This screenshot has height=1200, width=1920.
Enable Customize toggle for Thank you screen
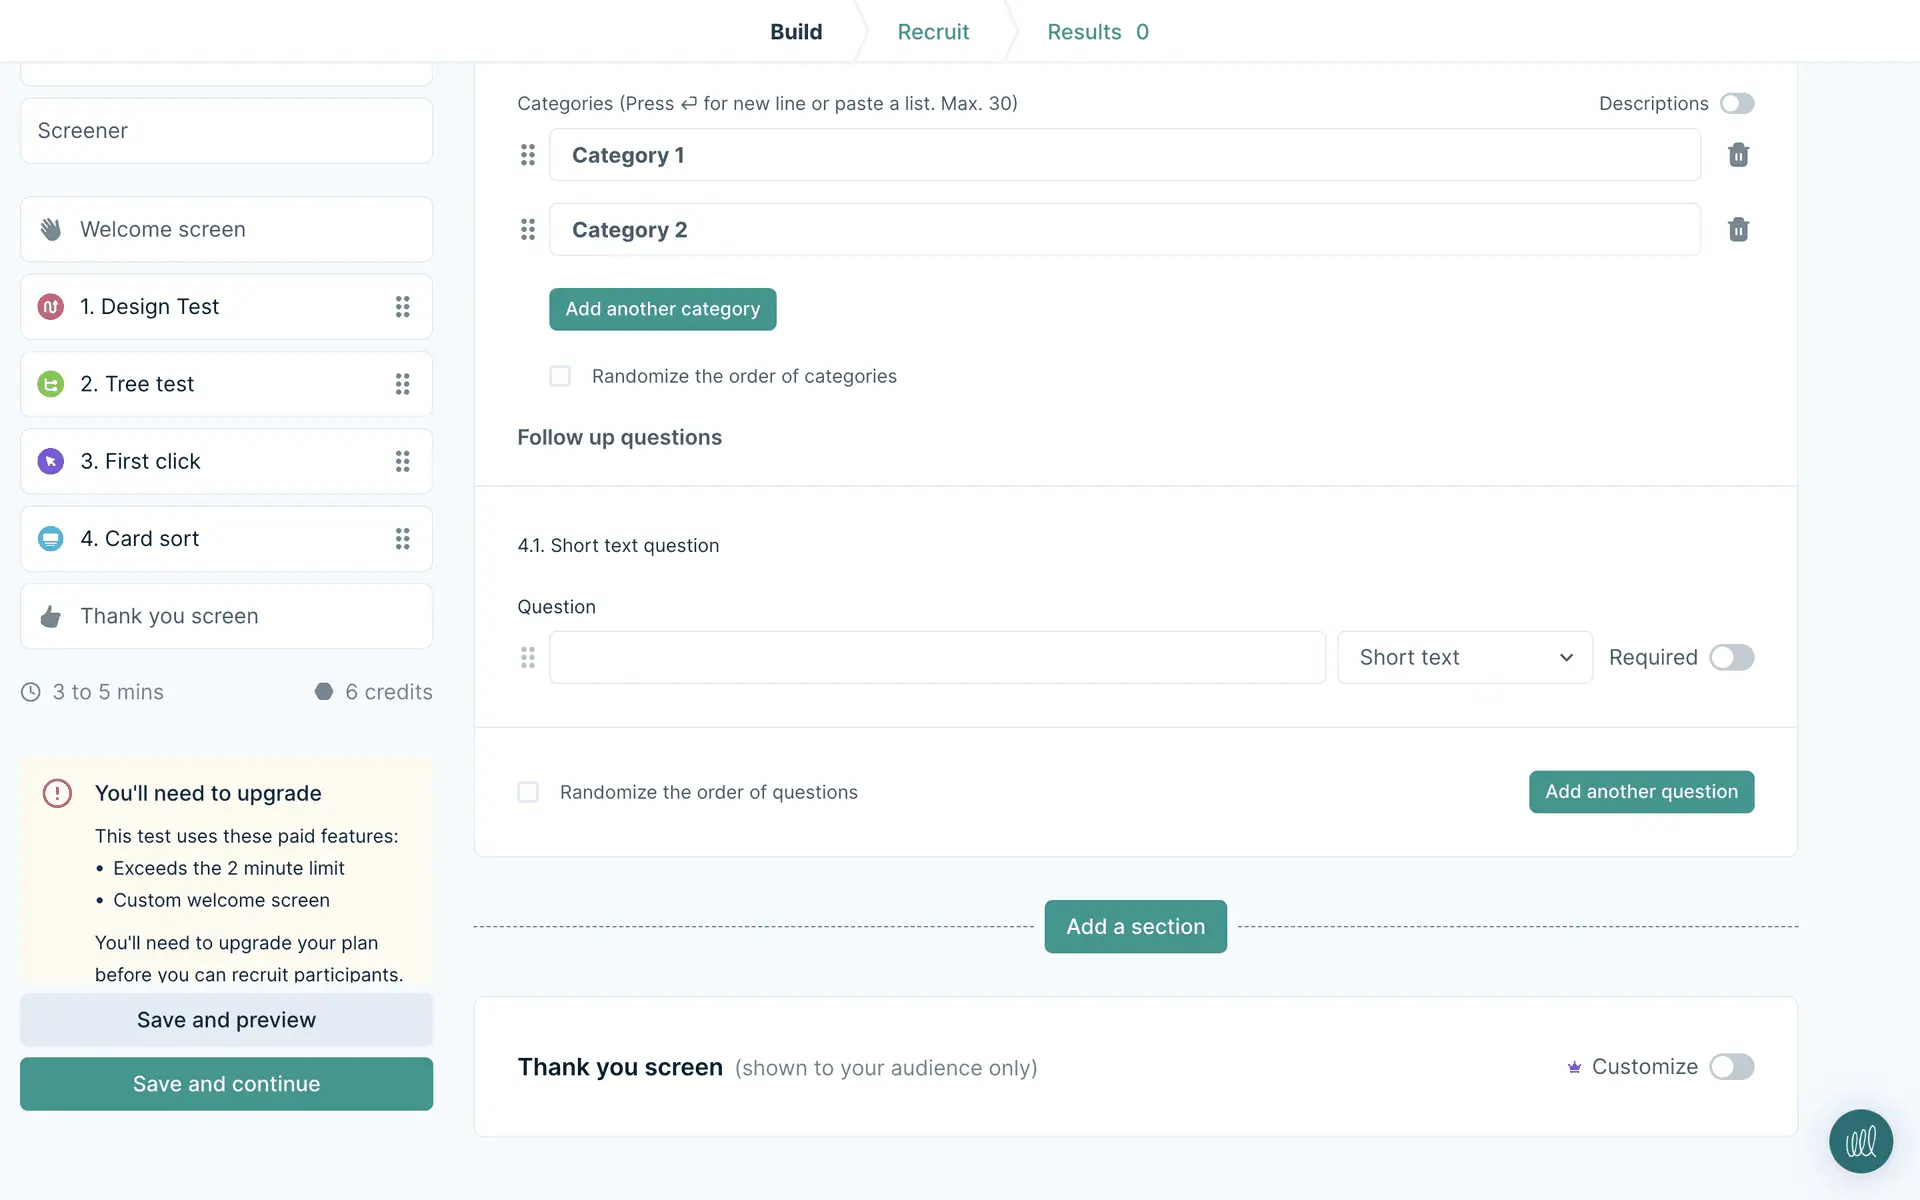[x=1731, y=1067]
